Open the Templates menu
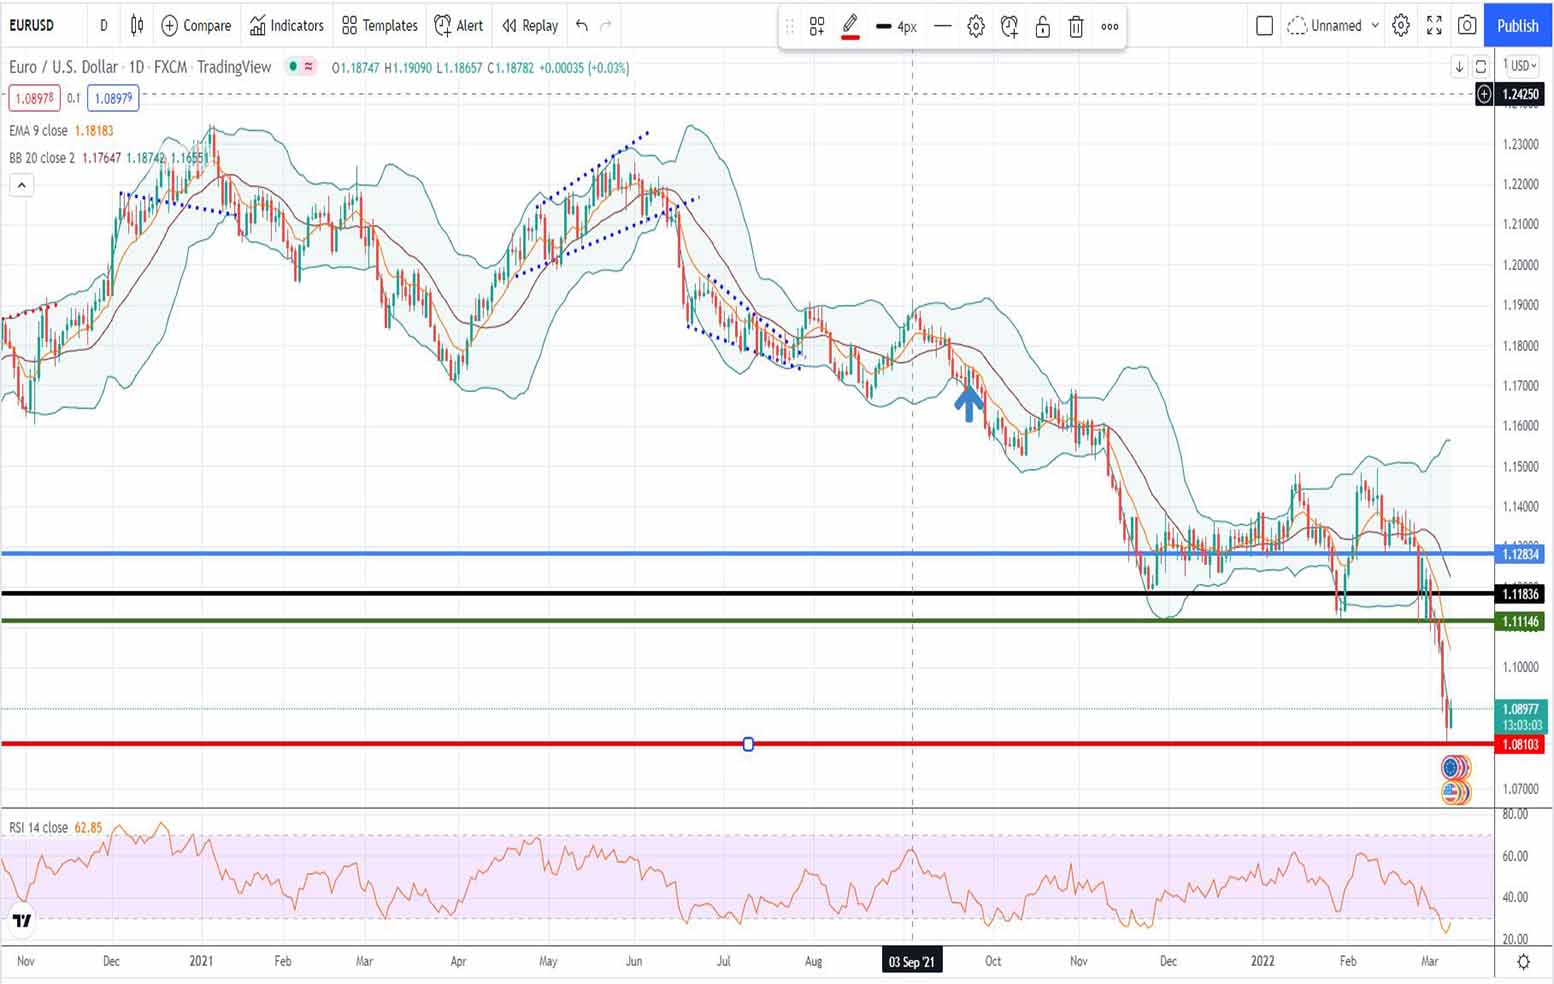 [379, 25]
